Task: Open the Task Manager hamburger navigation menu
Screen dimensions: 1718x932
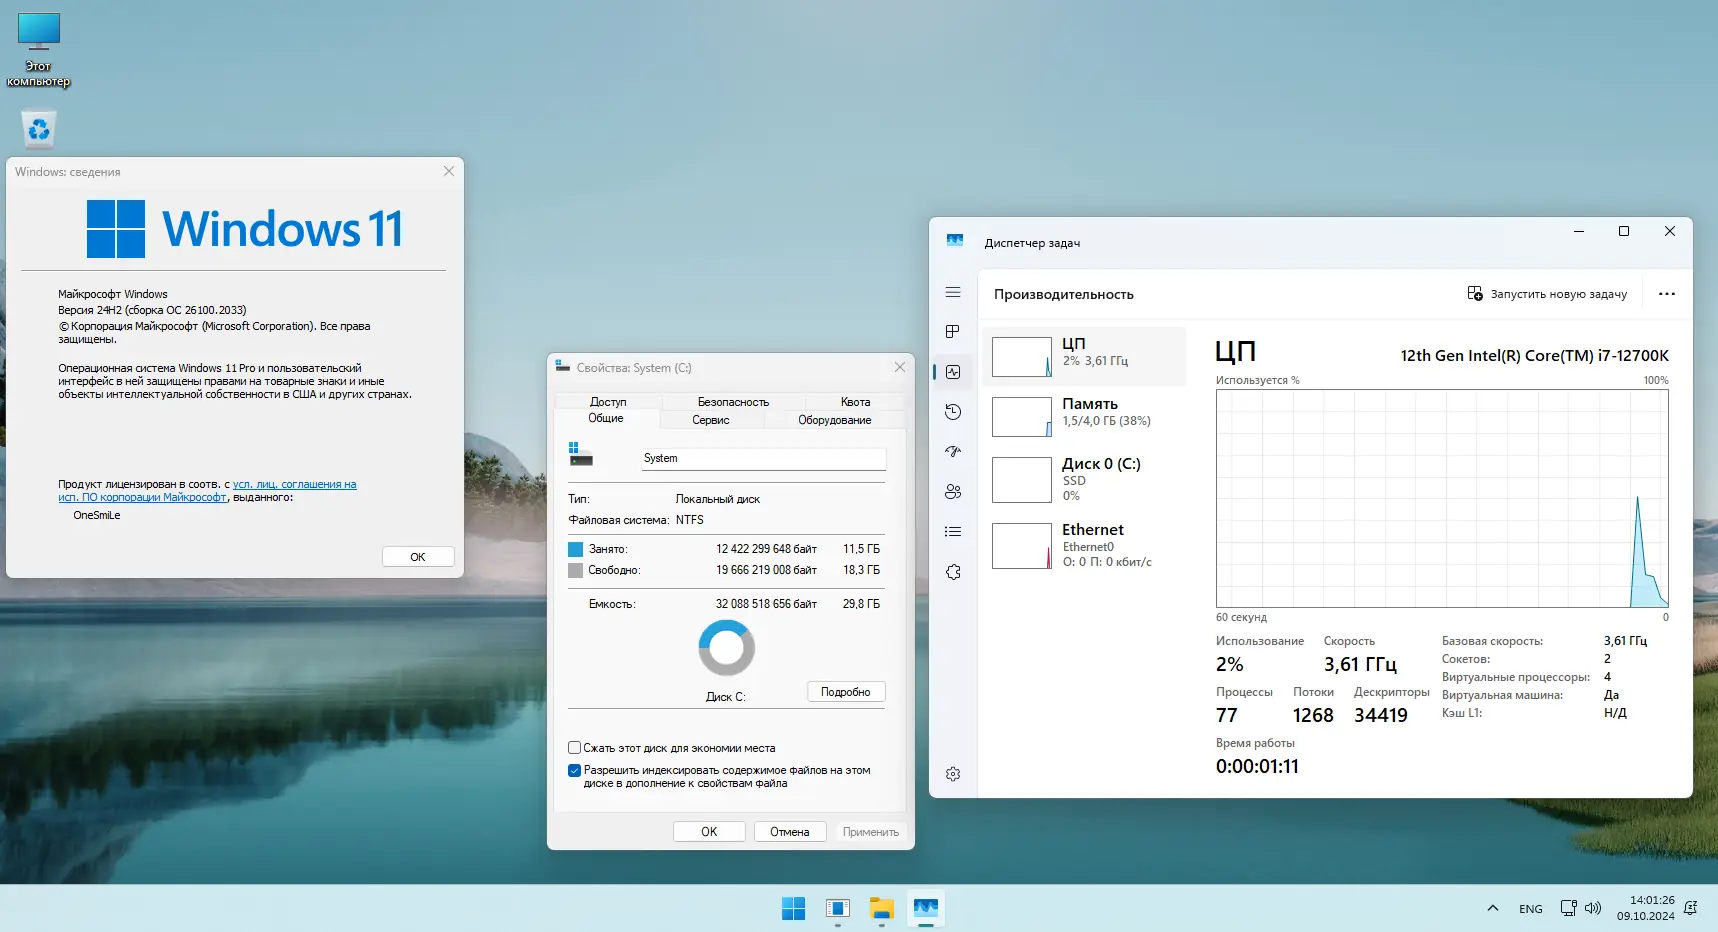Action: pyautogui.click(x=953, y=292)
